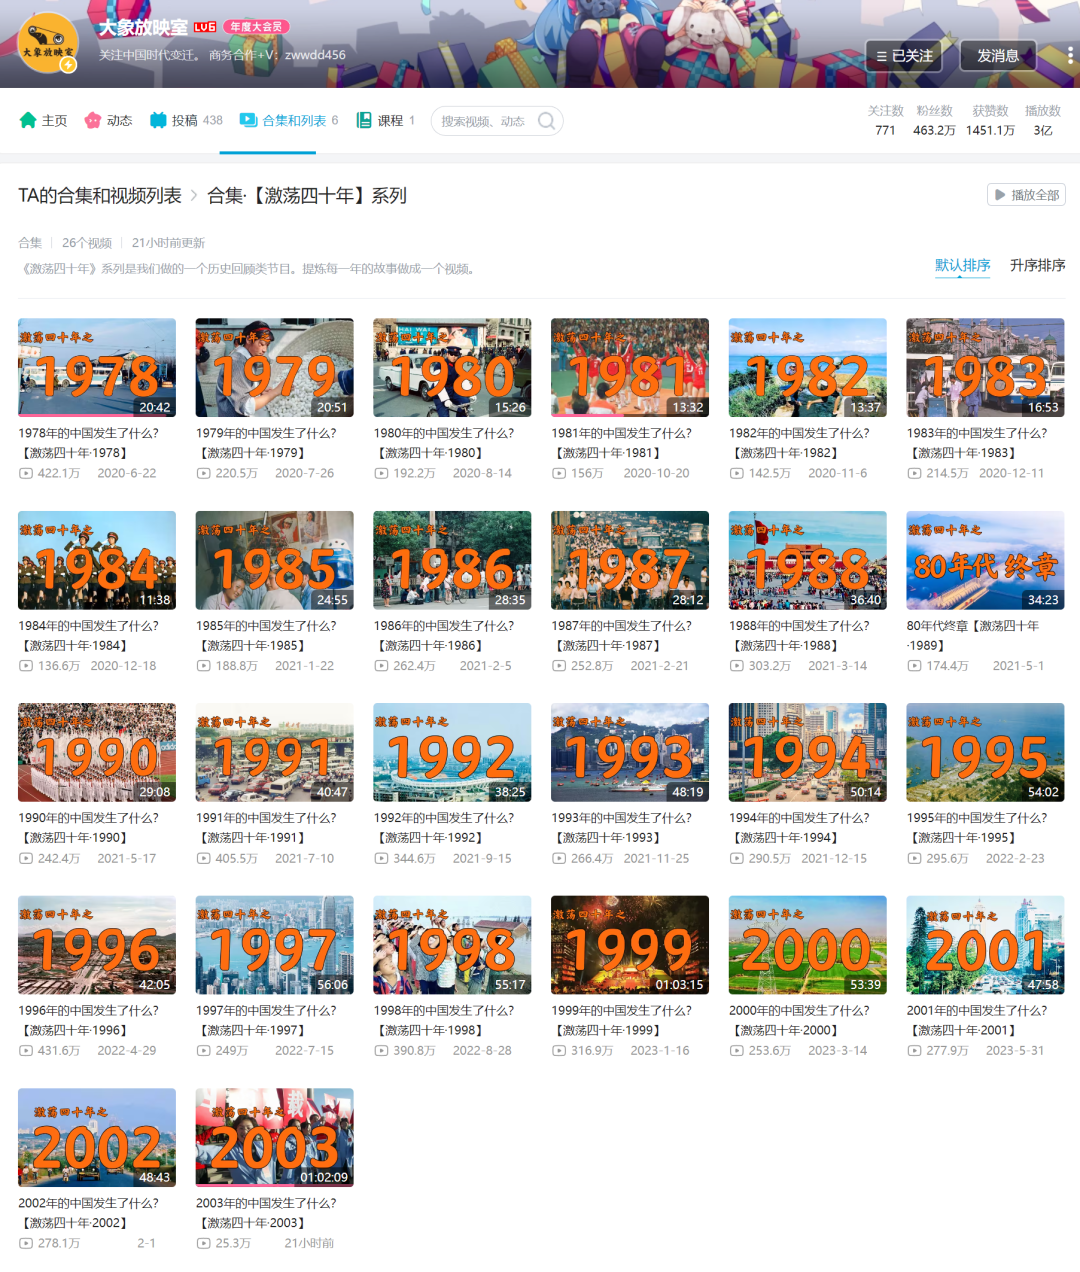Click the 大象放映室 channel avatar
The height and width of the screenshot is (1272, 1080).
[x=48, y=43]
